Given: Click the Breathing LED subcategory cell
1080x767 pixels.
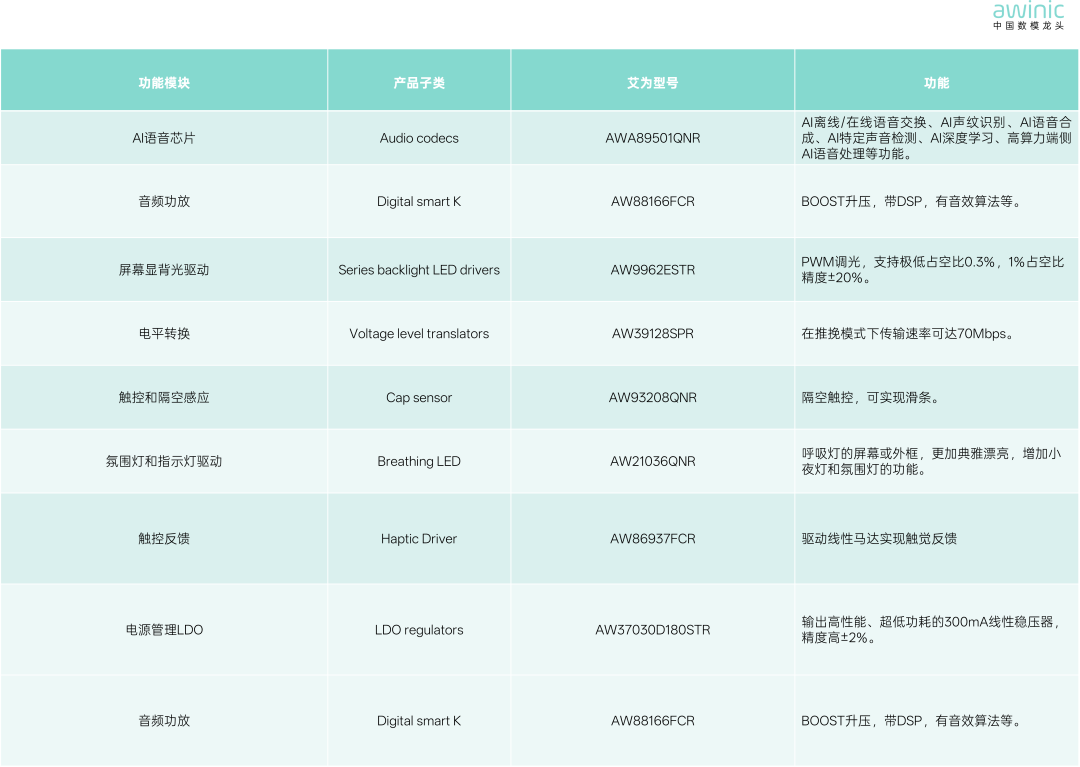Looking at the screenshot, I should click(x=419, y=461).
